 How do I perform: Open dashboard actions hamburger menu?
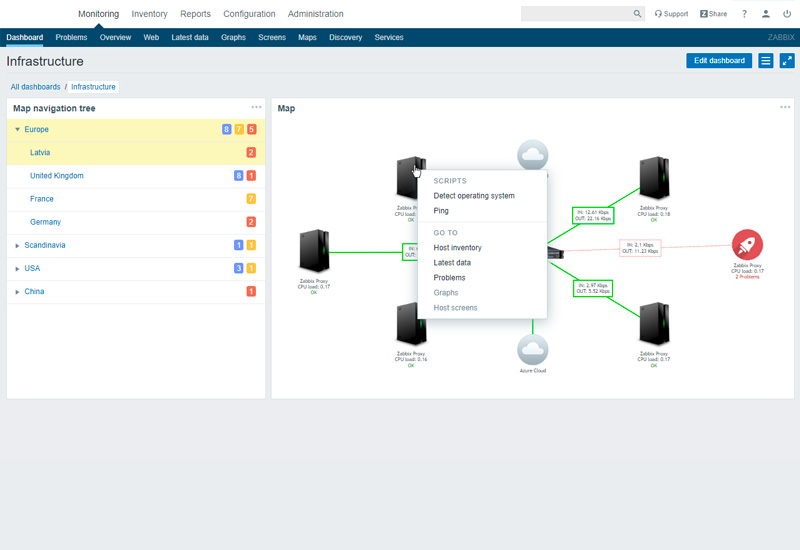point(766,61)
